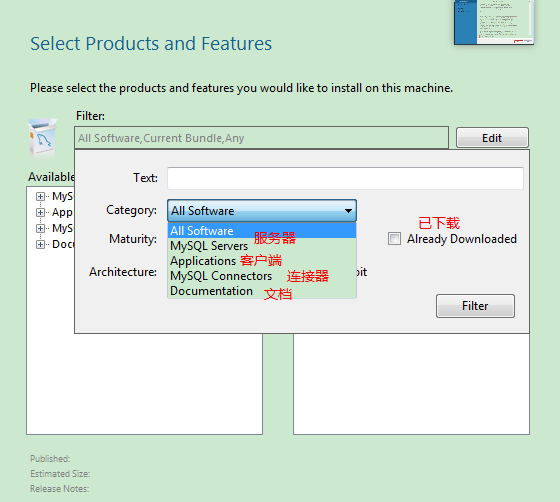Click the Filter button
The image size is (560, 502).
[475, 306]
